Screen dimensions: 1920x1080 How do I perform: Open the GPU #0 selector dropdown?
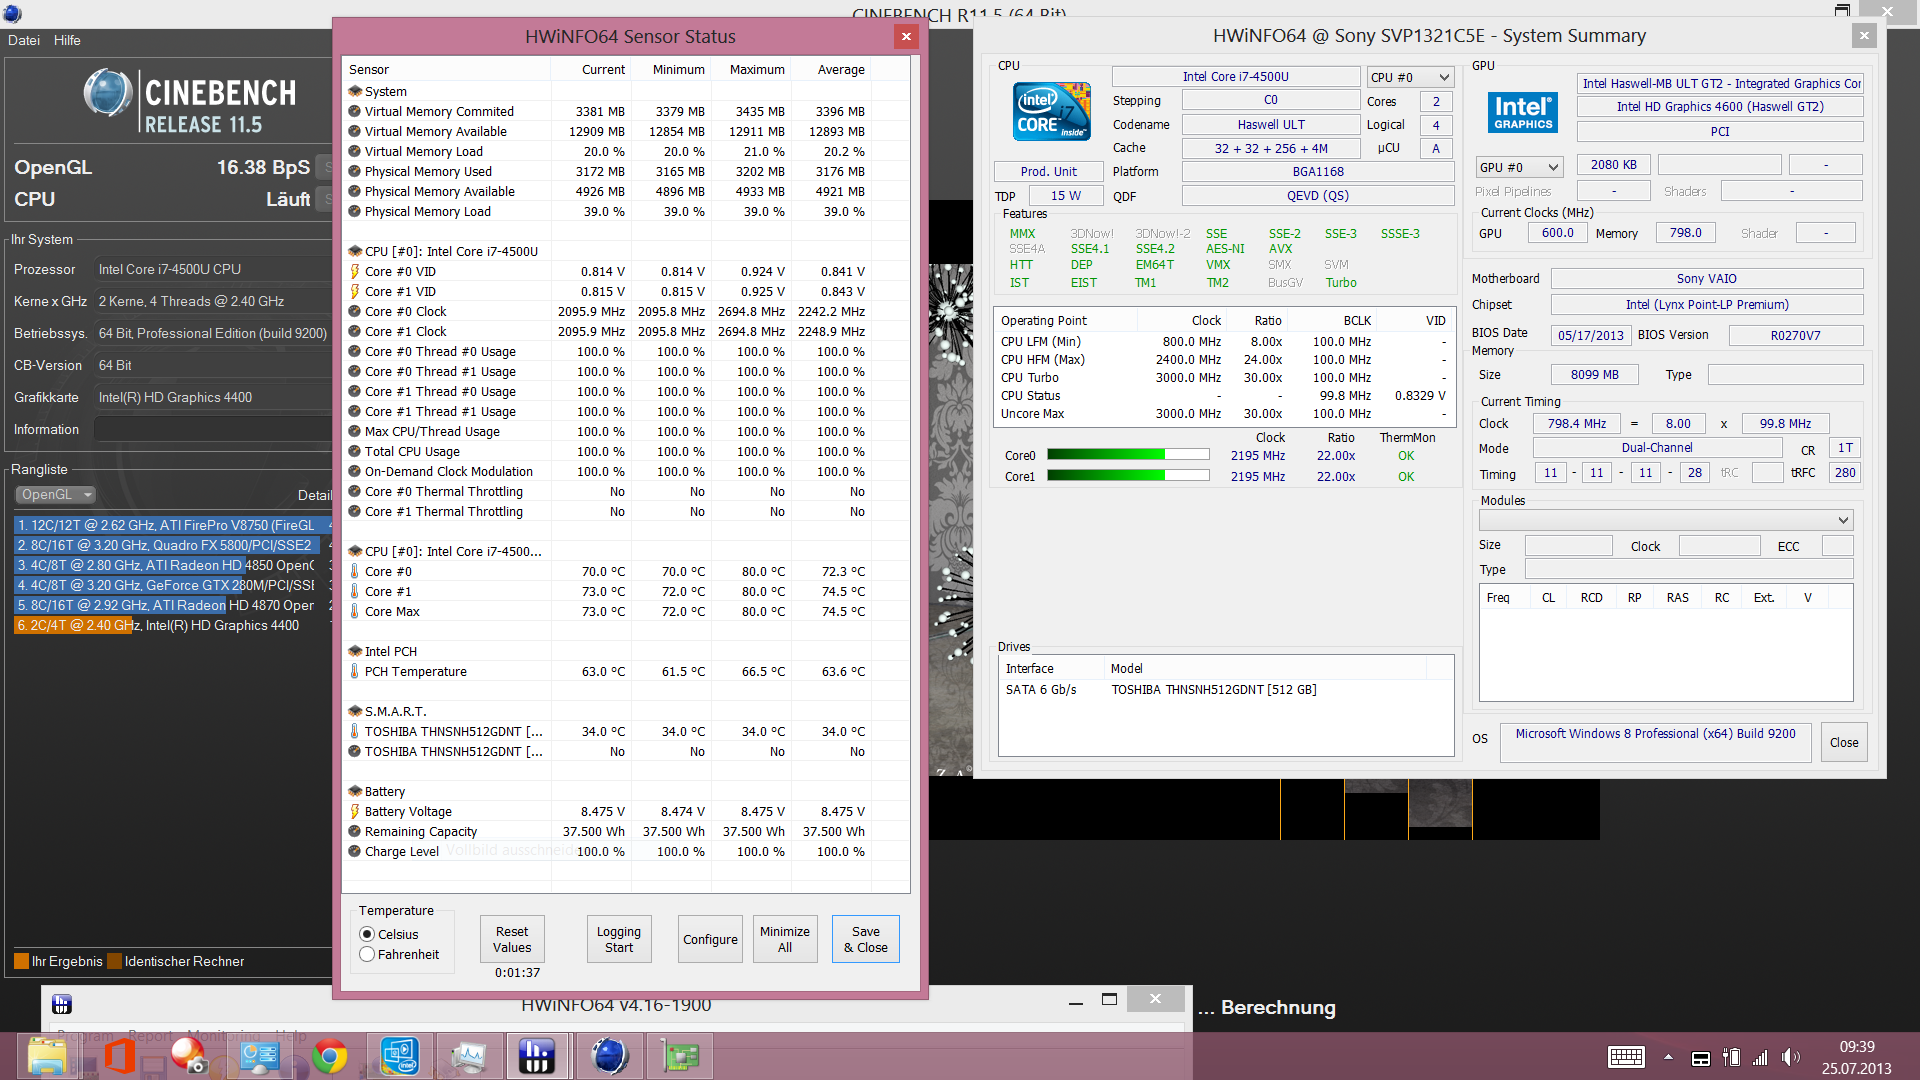click(x=1518, y=167)
